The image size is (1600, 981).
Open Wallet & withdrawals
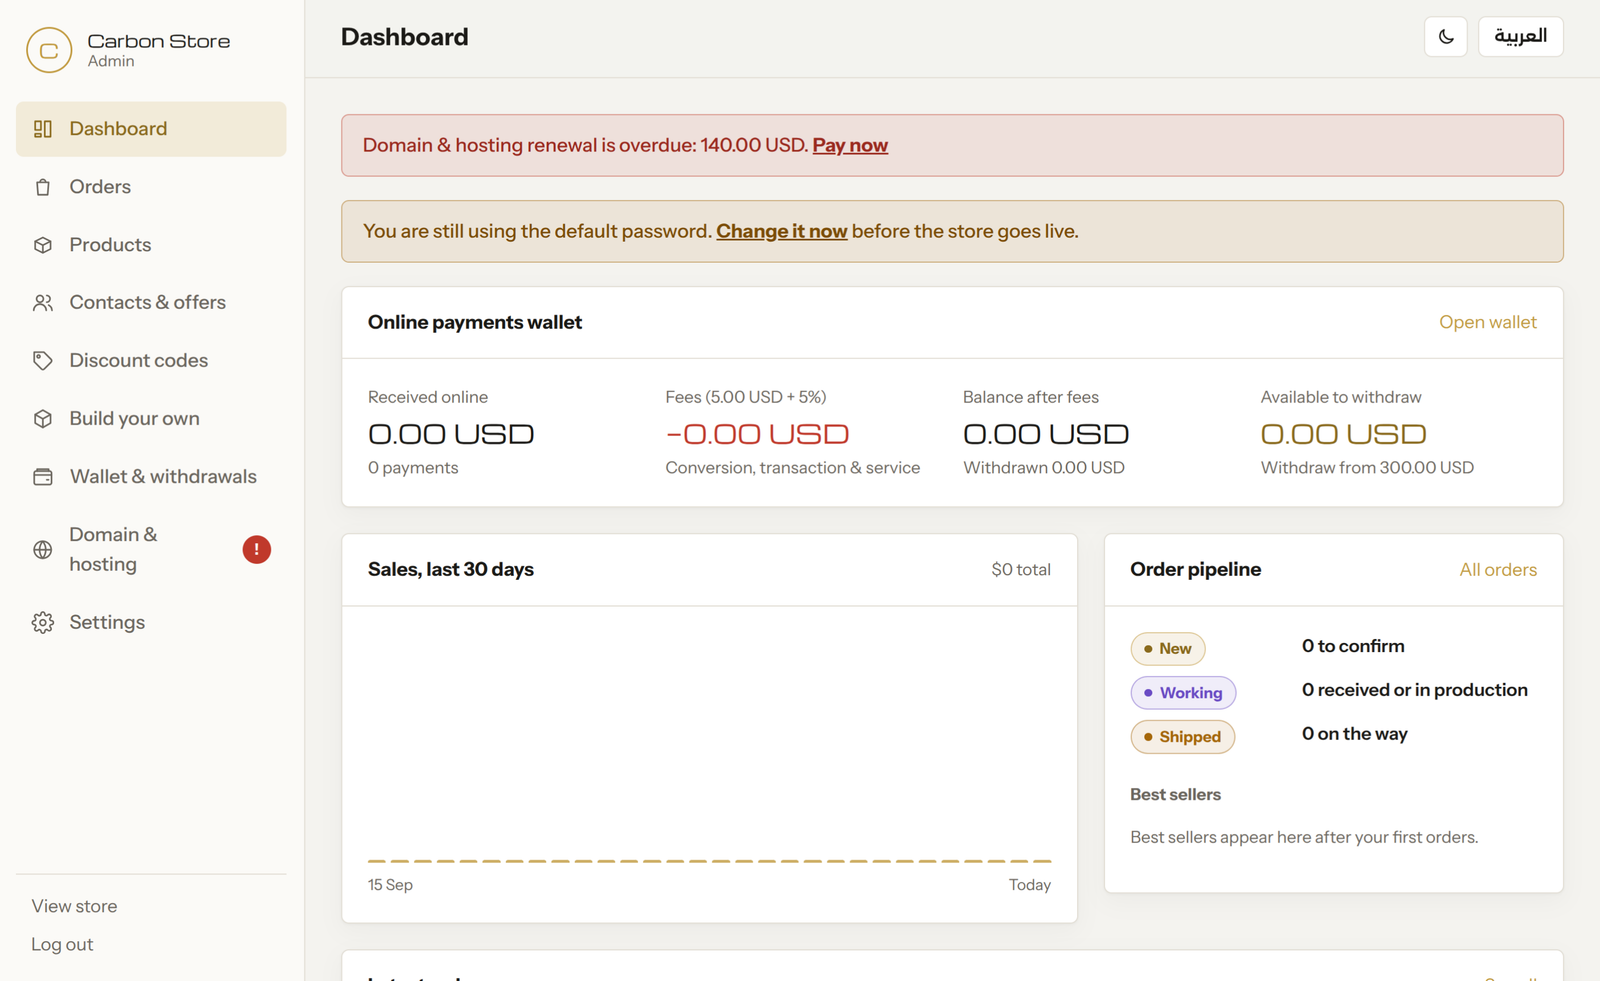tap(151, 477)
